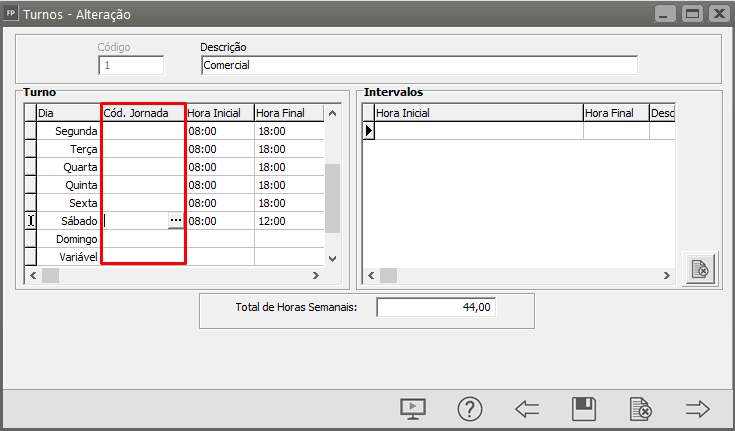Click the delete interval icon beside Intervalos grid
This screenshot has width=735, height=431.
click(700, 270)
